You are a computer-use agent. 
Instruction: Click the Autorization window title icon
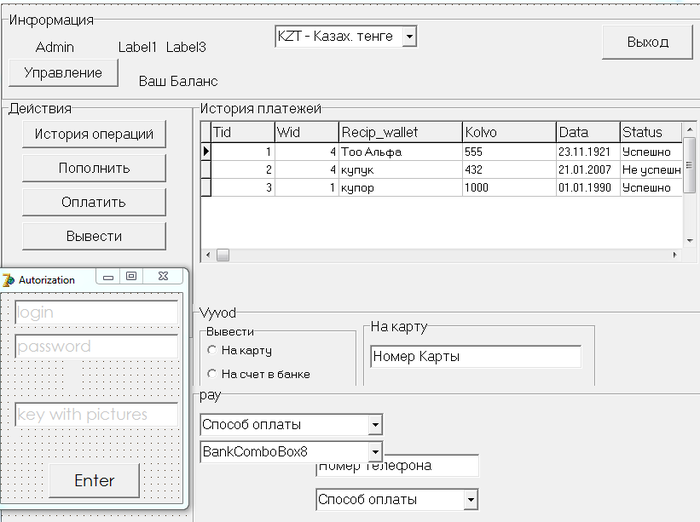click(x=10, y=280)
